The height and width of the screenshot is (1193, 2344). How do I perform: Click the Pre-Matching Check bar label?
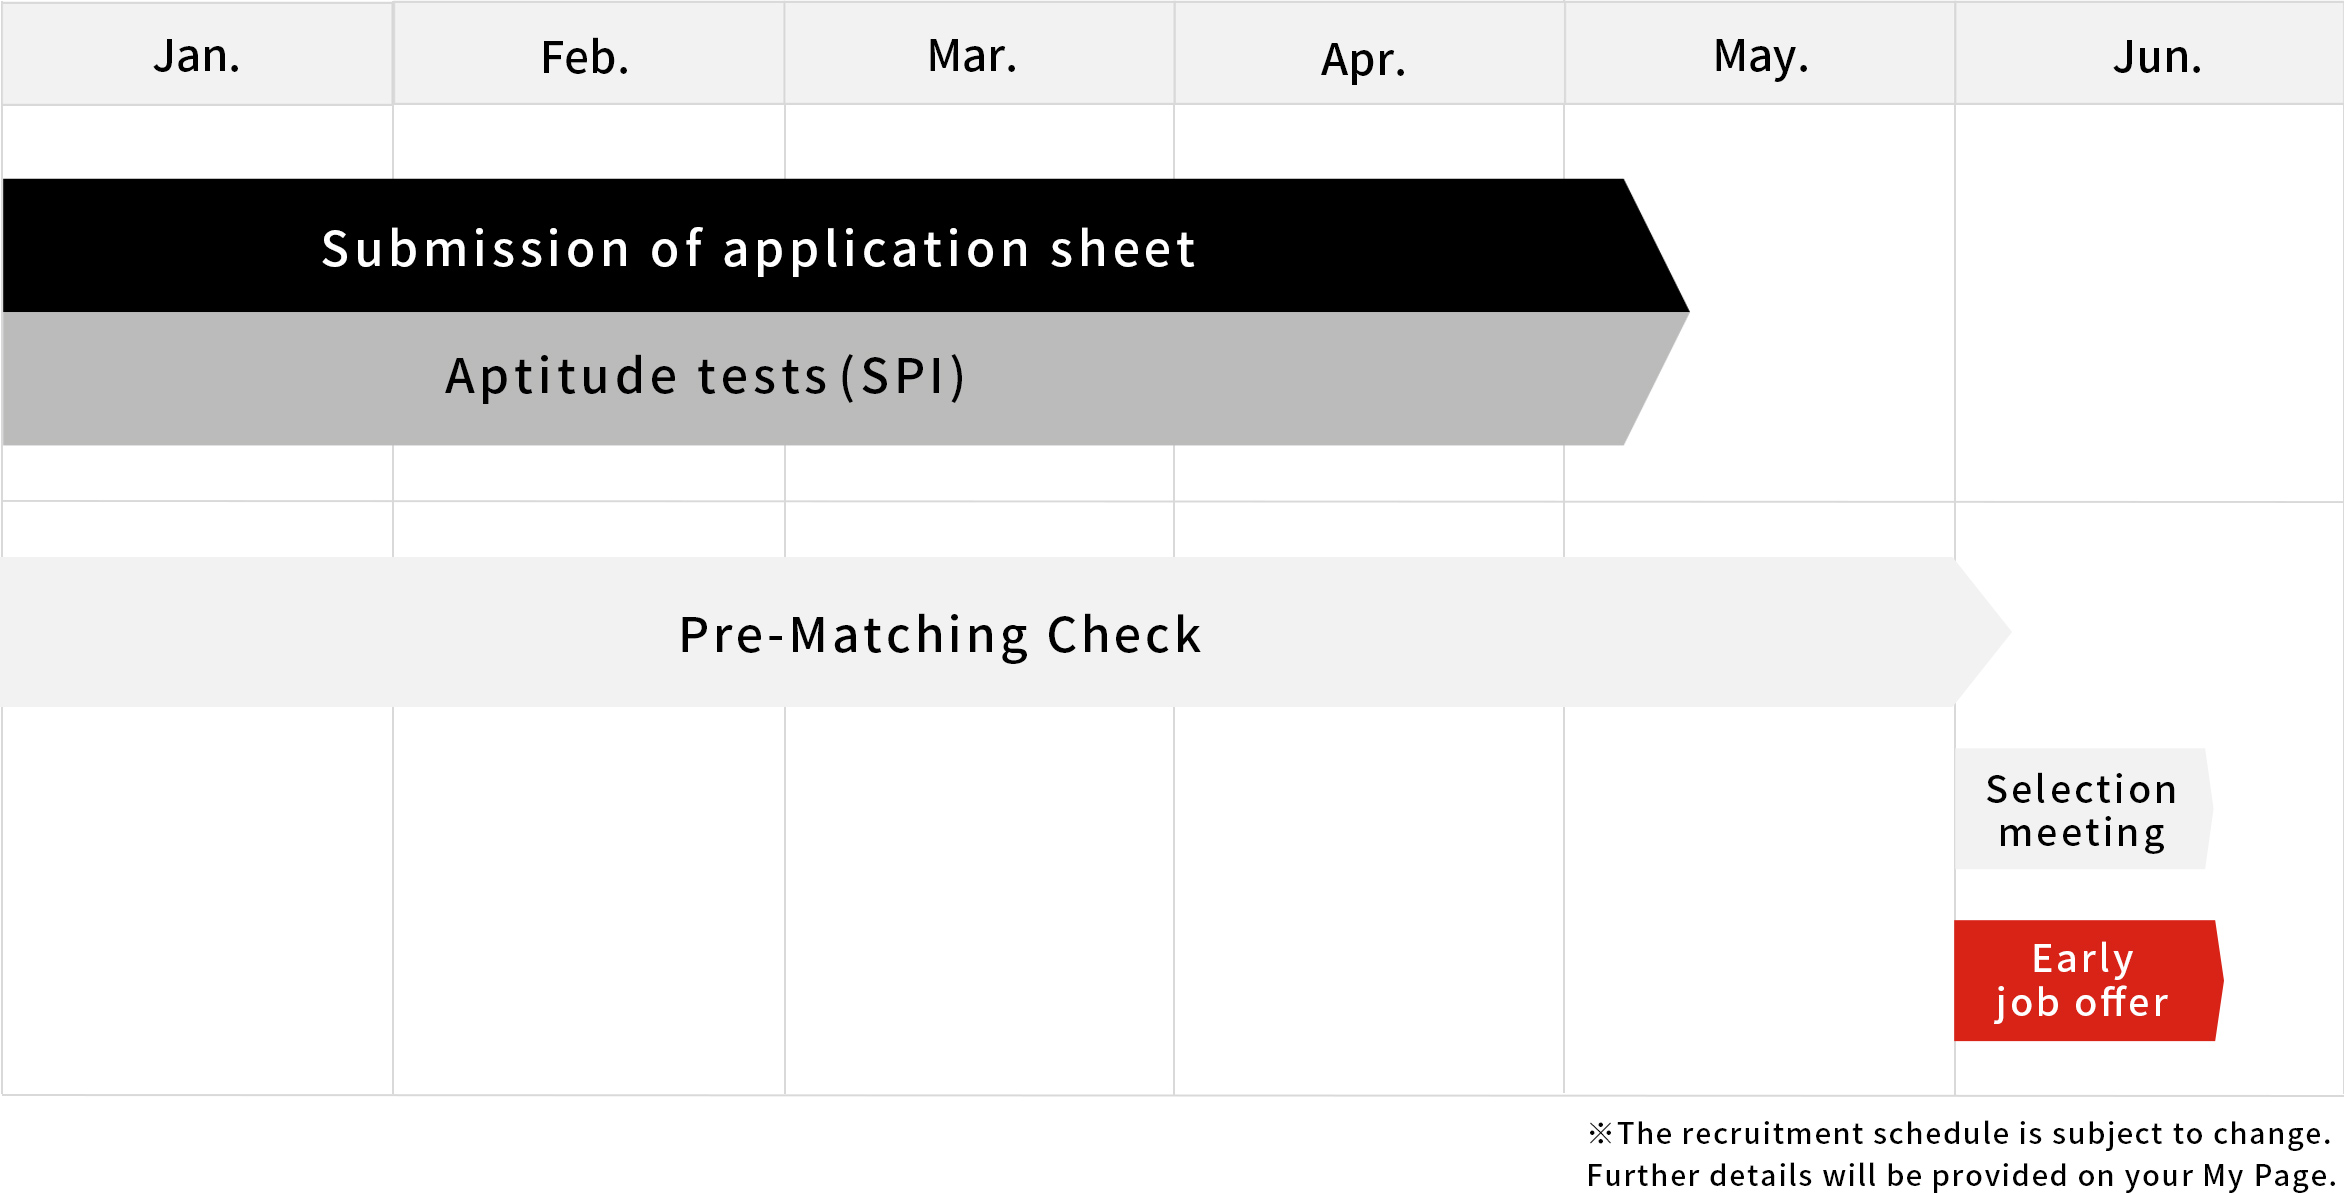tap(940, 635)
